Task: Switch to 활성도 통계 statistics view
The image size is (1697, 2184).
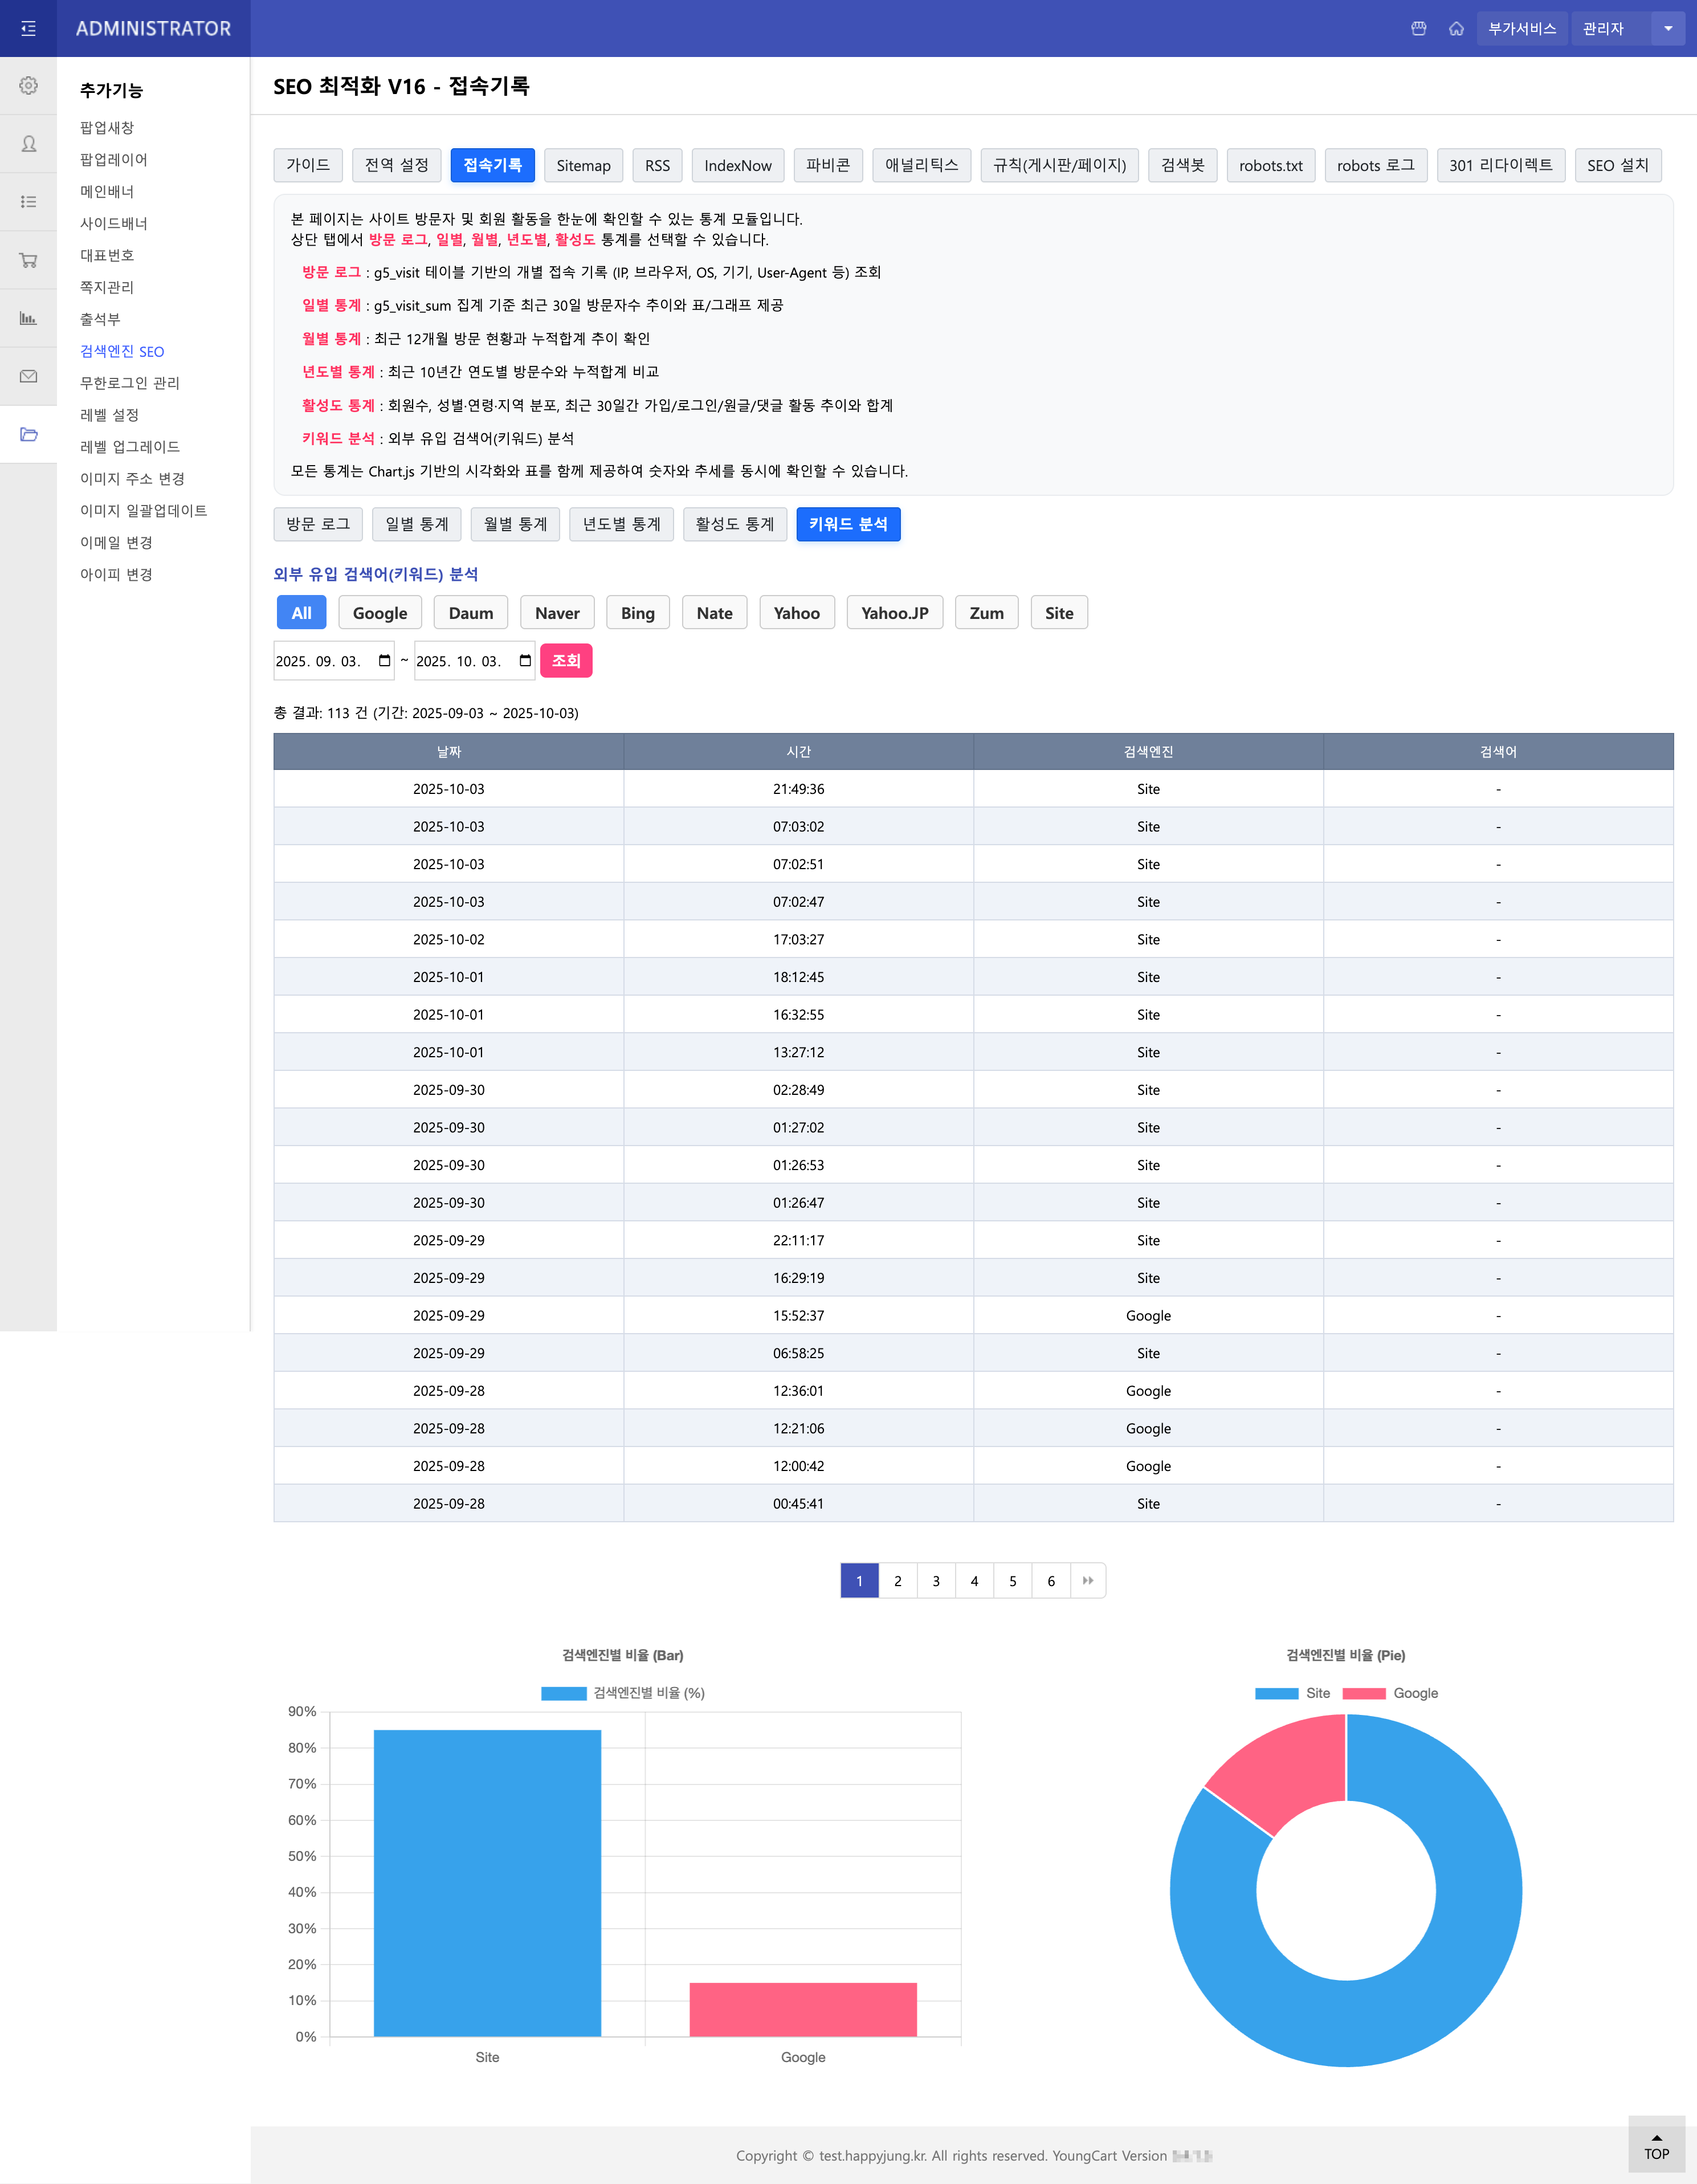Action: [x=735, y=523]
